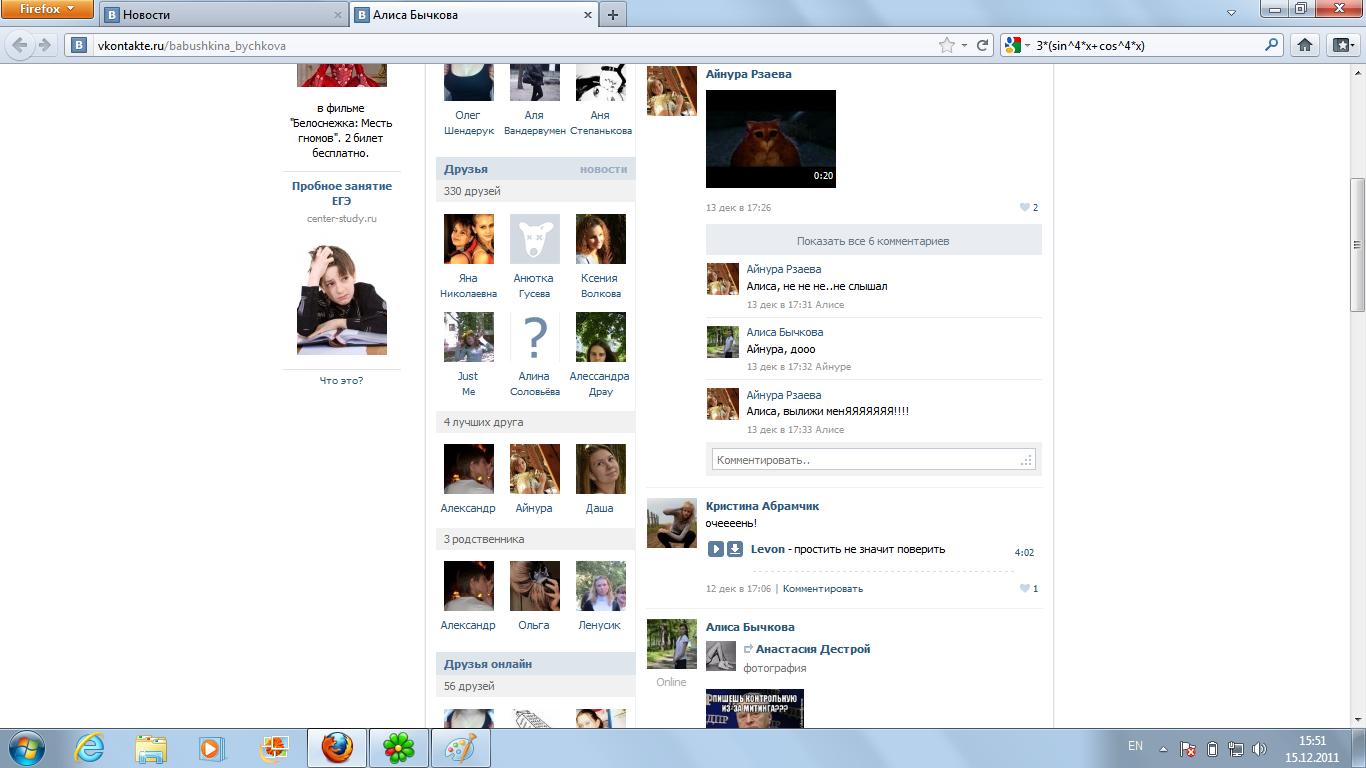The image size is (1366, 768).
Task: Open the Анастасия Дестрой repost link
Action: pos(813,649)
